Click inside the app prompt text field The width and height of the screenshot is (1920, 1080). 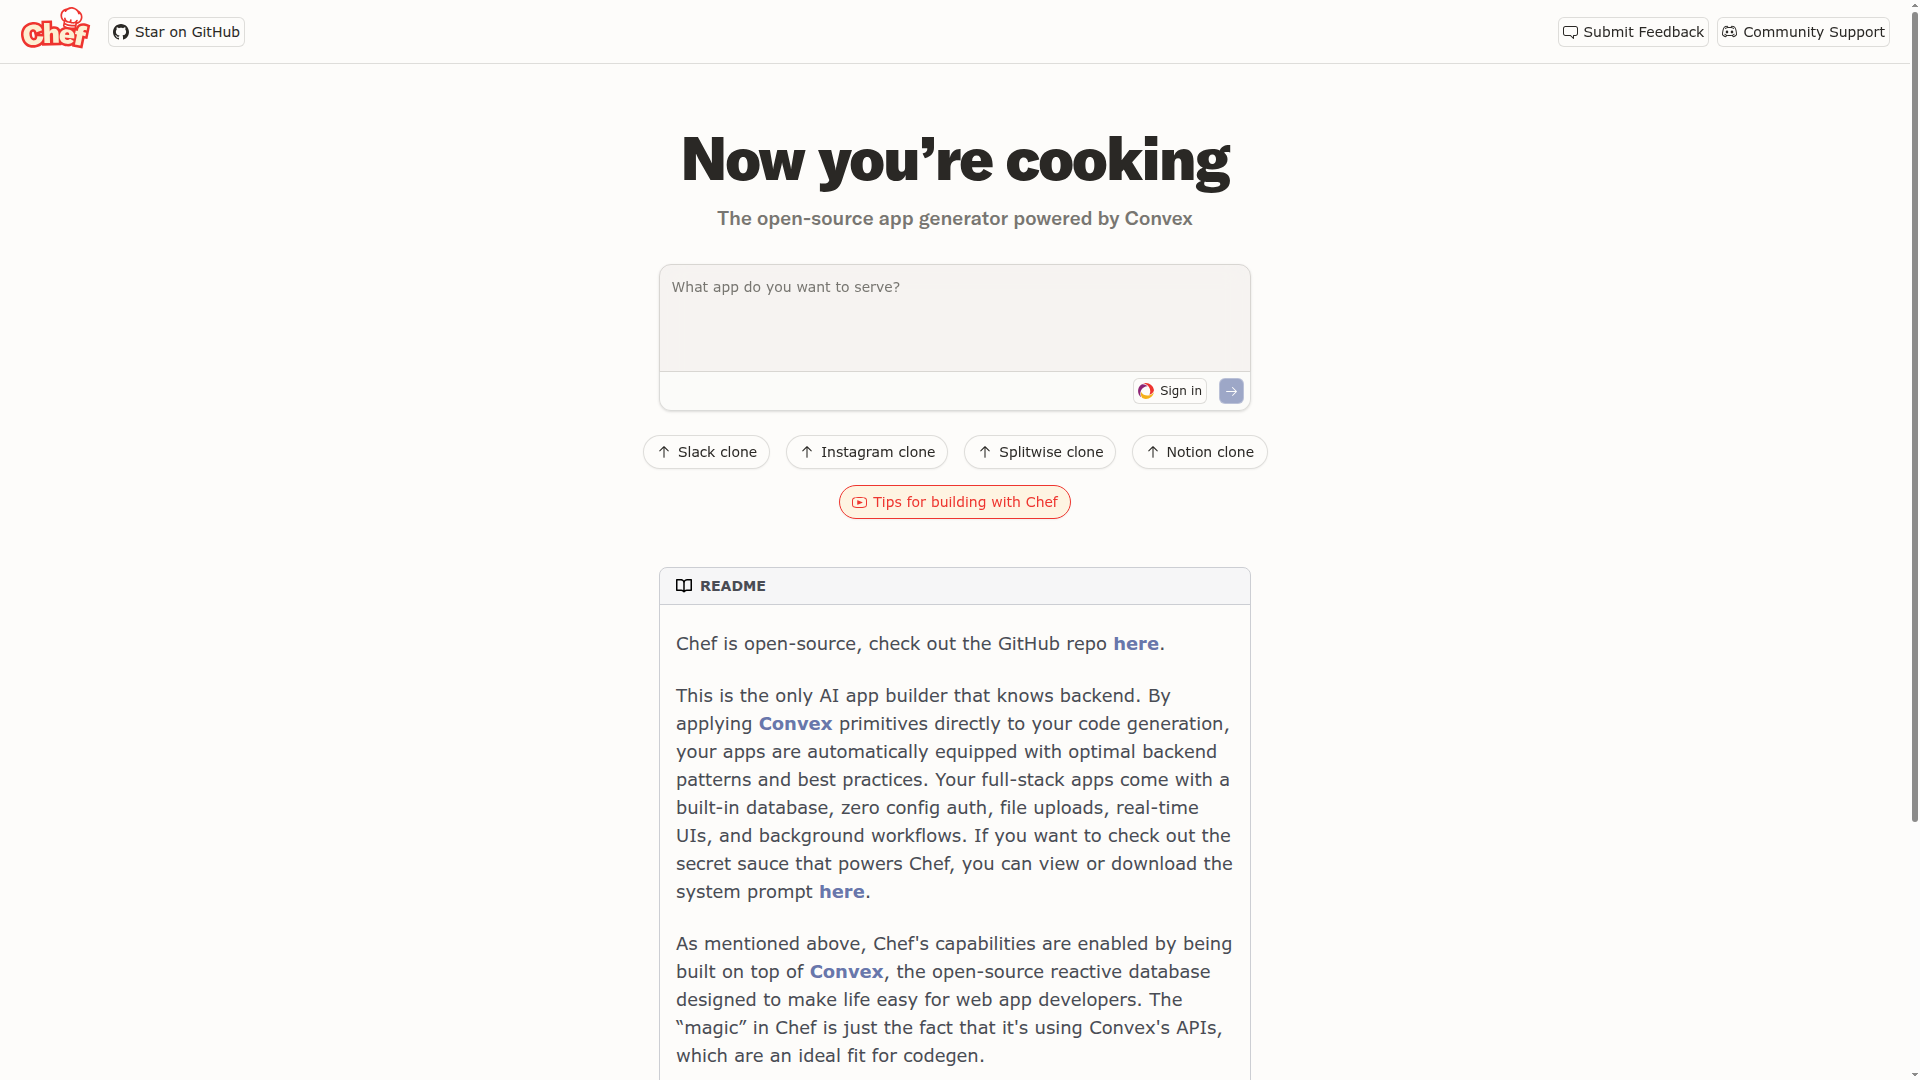pos(954,317)
